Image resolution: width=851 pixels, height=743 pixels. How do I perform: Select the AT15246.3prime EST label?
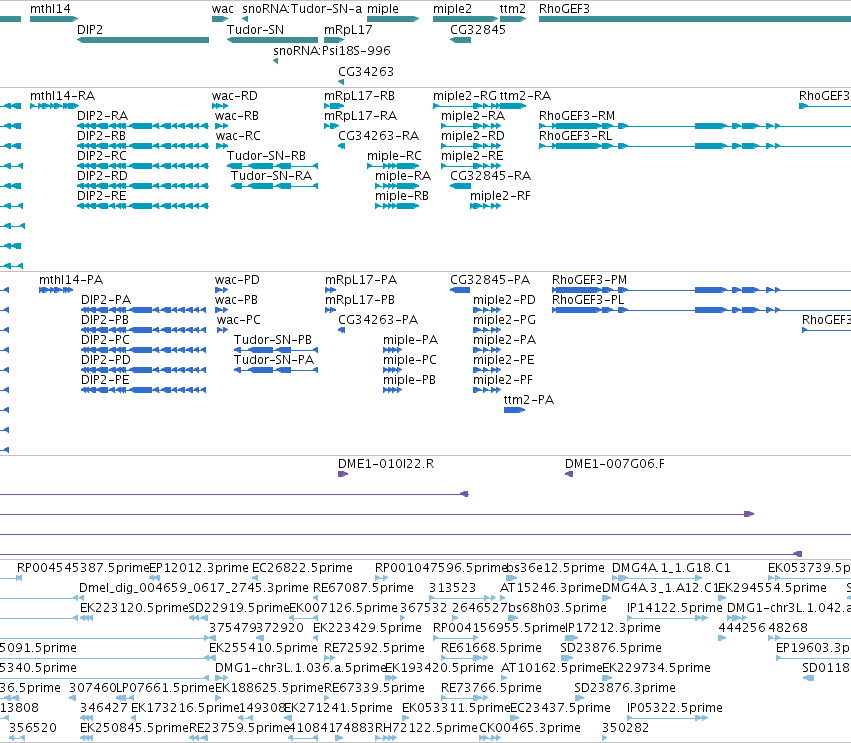pyautogui.click(x=551, y=588)
